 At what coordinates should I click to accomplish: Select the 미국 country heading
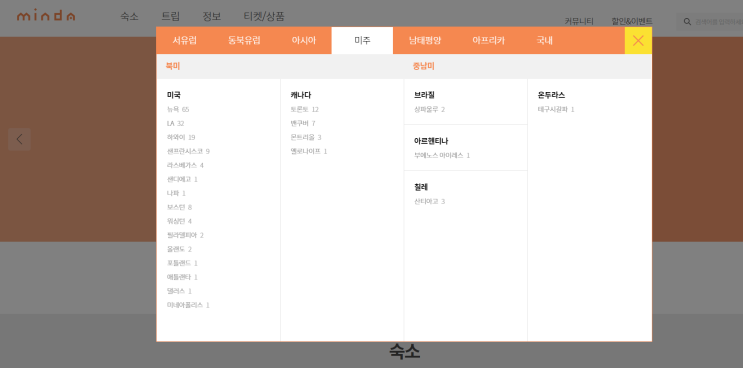coord(173,95)
